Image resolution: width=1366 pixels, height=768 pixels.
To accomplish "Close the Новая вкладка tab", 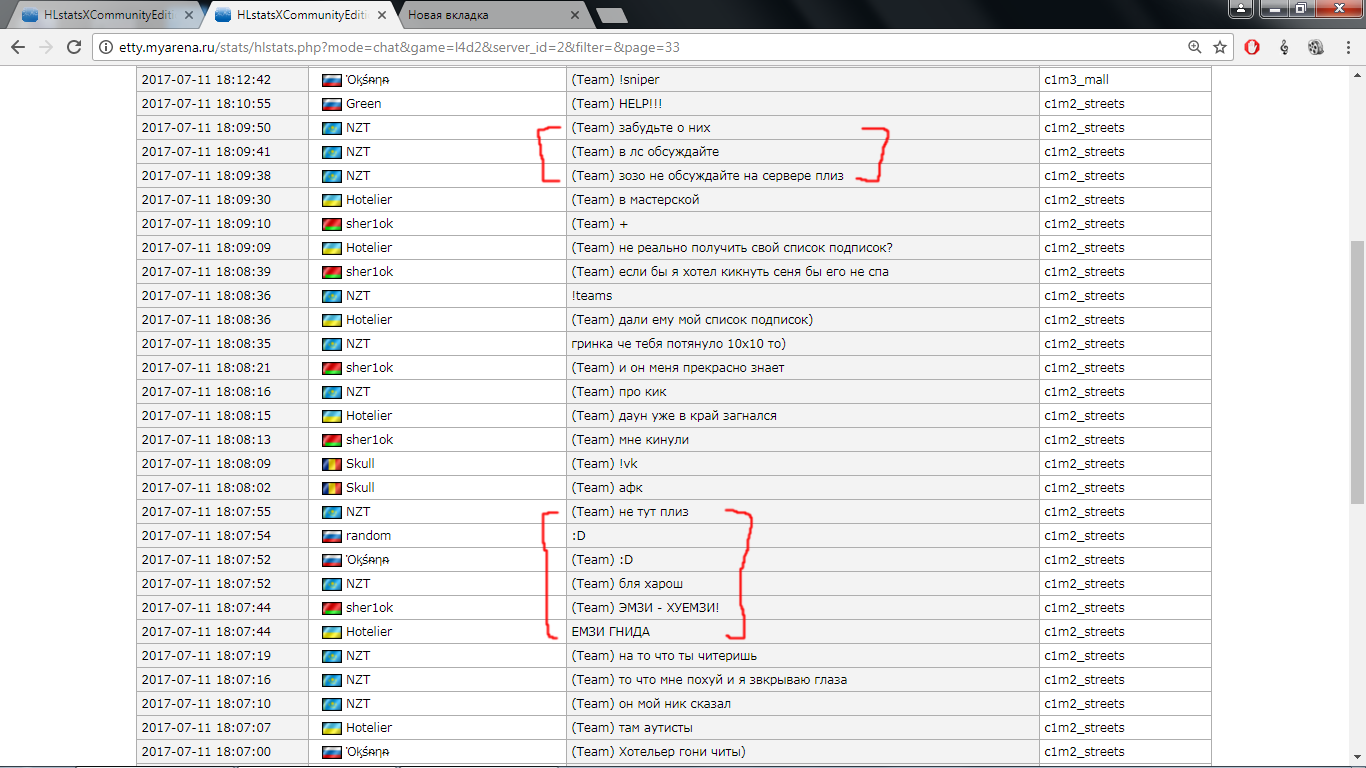I will tap(575, 15).
